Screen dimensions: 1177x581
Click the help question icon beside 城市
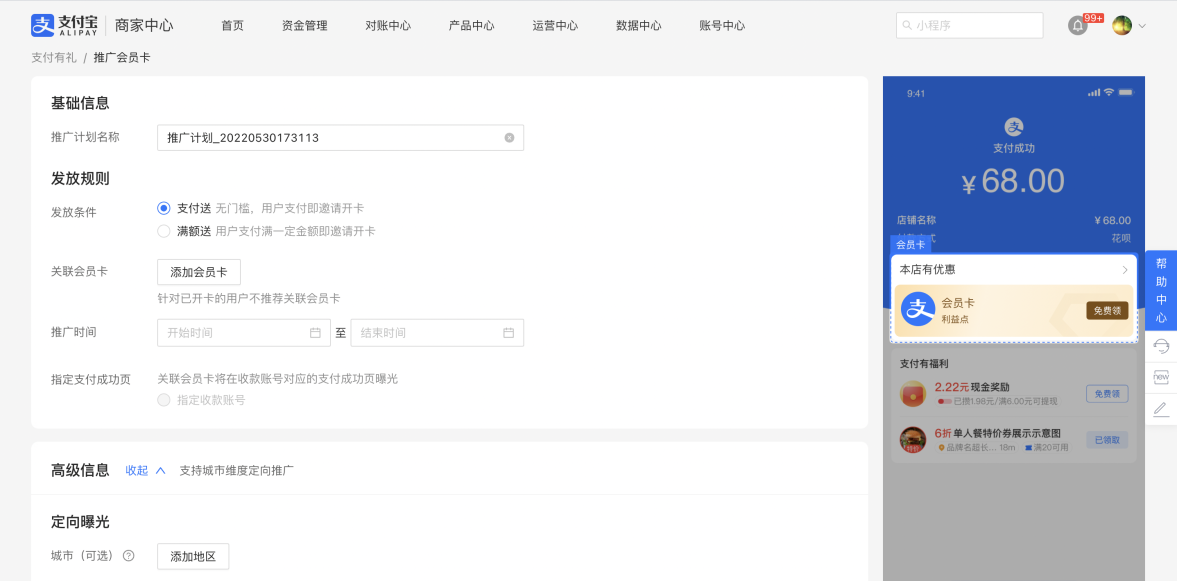(x=128, y=556)
